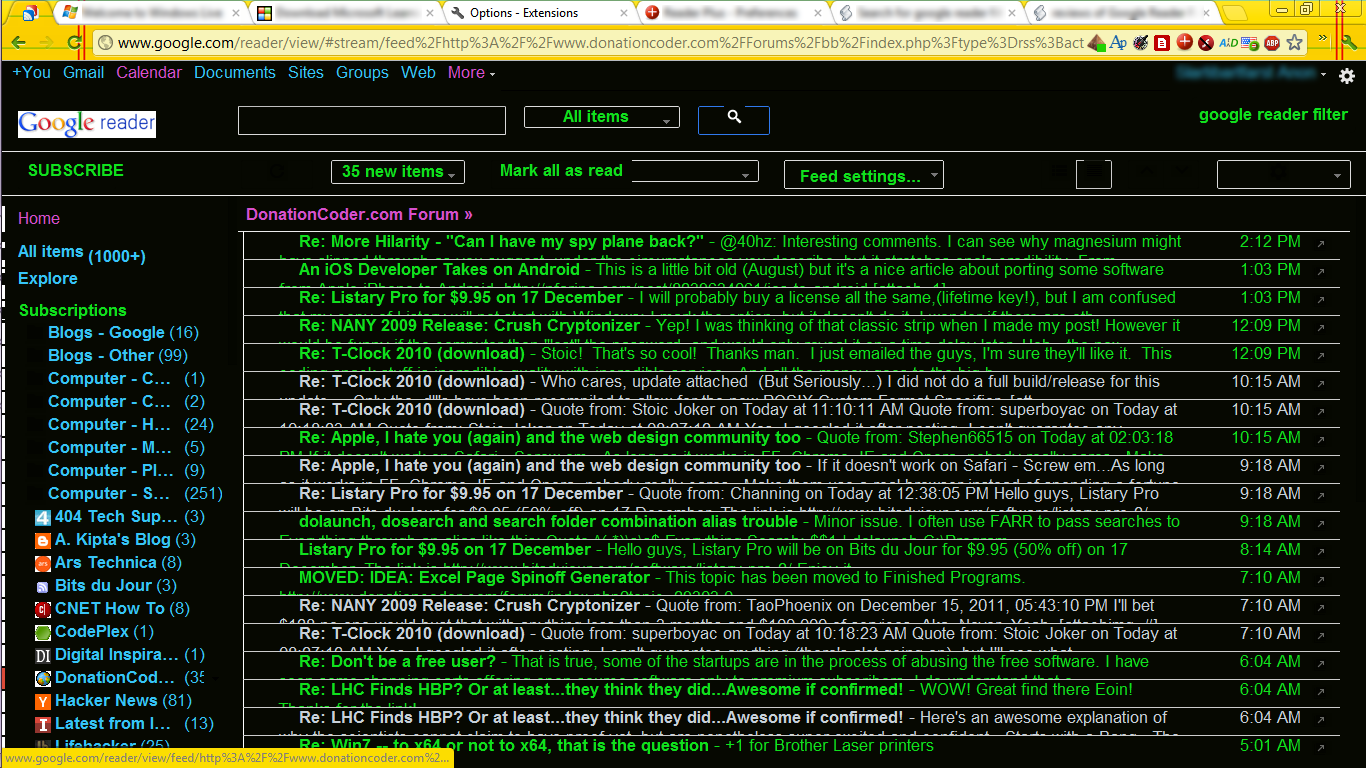The image size is (1366, 768).
Task: Click the Blogger icon for A. Kipta's Blog
Action: [42, 541]
